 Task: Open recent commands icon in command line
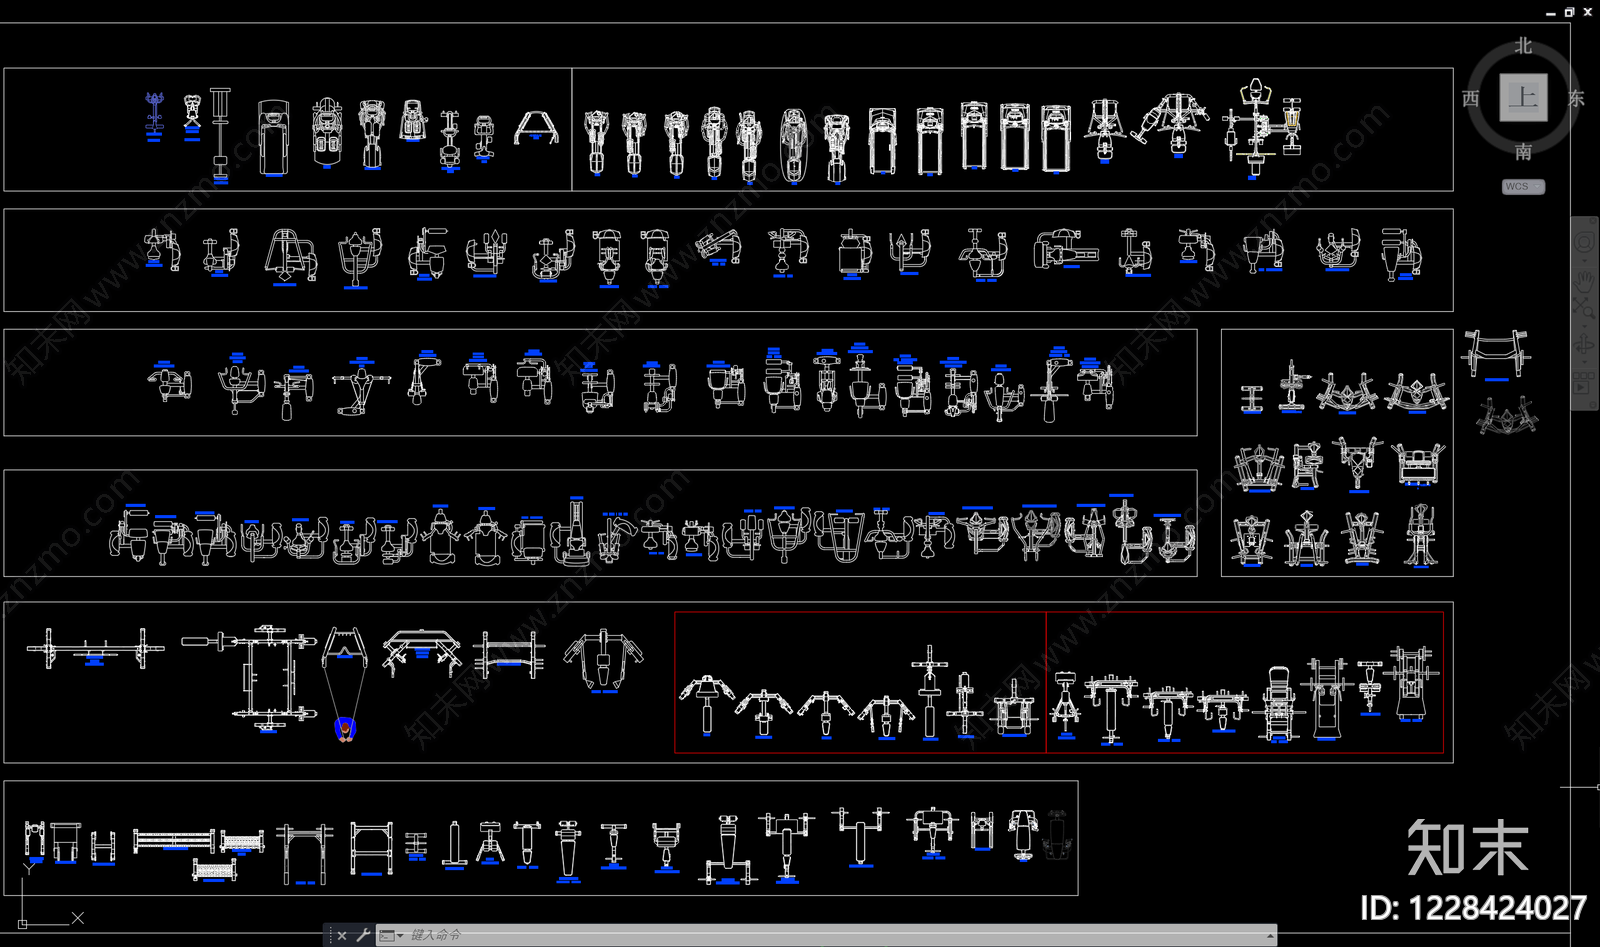389,936
